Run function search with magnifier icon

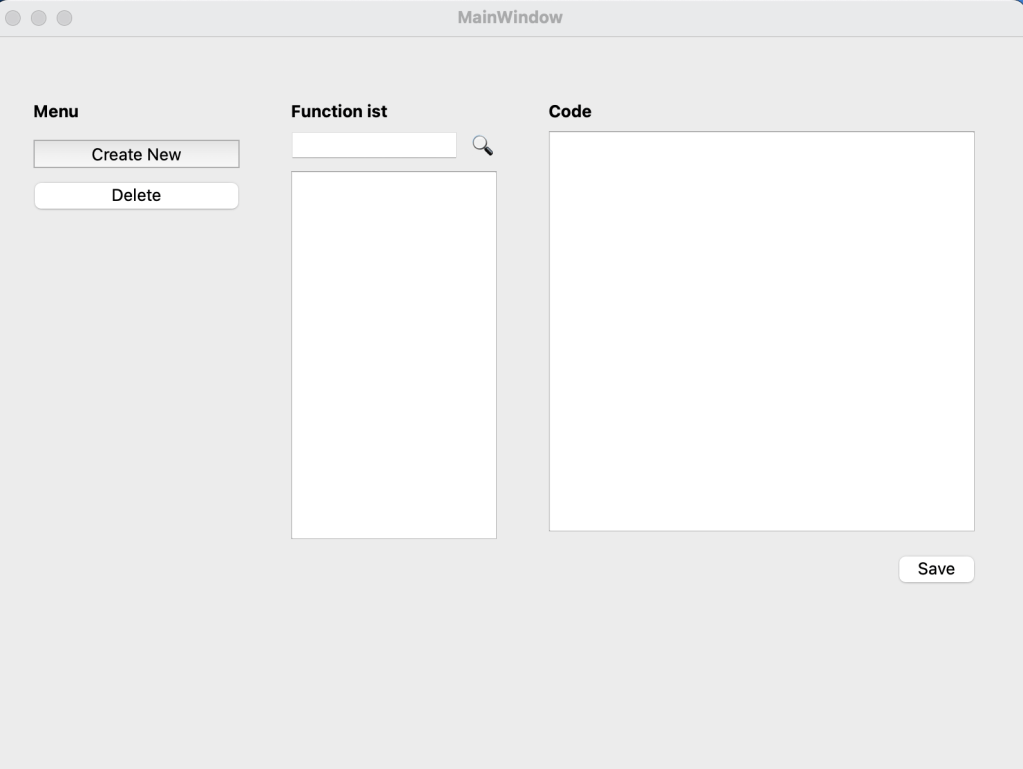point(482,146)
